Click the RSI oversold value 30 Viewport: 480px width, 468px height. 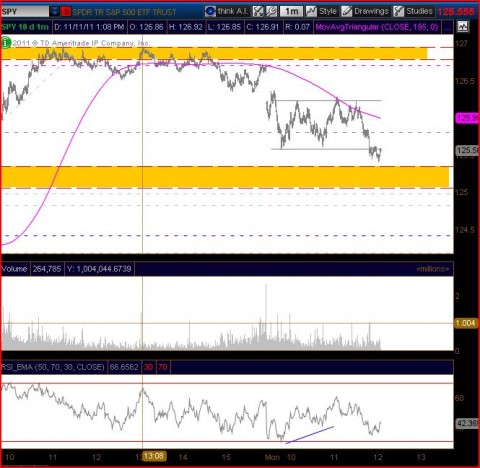click(148, 367)
